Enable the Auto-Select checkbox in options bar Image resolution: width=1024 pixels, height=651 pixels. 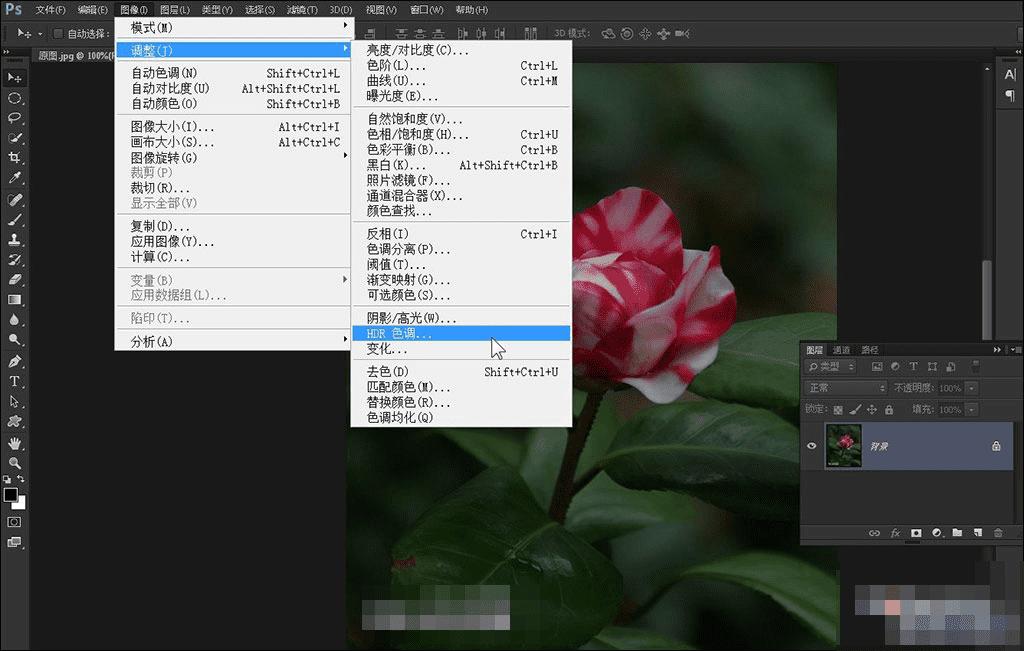pyautogui.click(x=58, y=34)
